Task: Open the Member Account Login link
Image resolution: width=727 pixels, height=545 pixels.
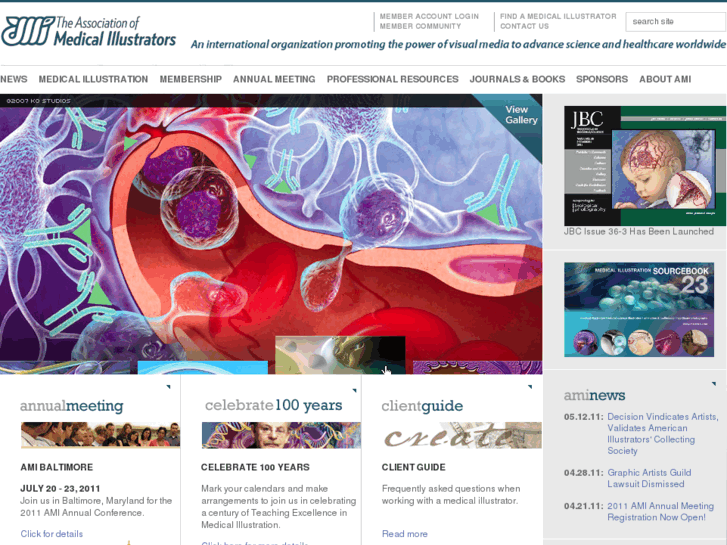Action: click(x=429, y=16)
